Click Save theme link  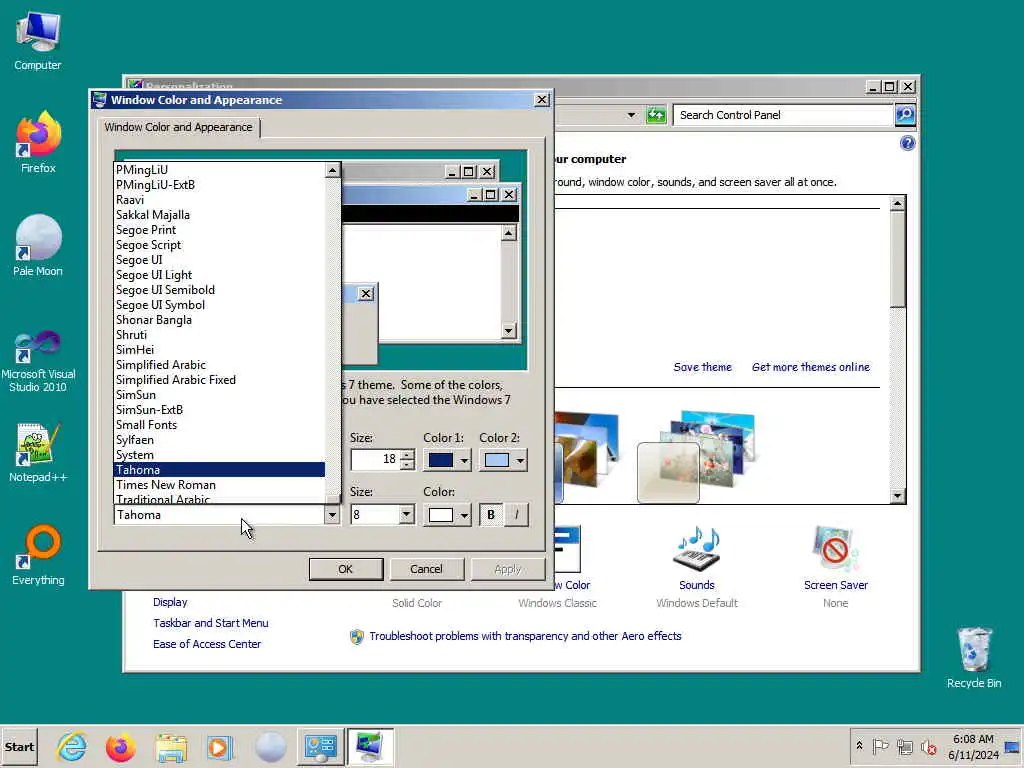click(x=703, y=367)
